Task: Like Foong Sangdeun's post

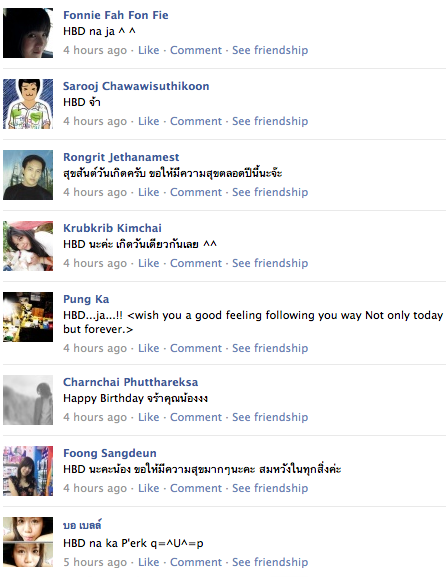Action: point(149,488)
